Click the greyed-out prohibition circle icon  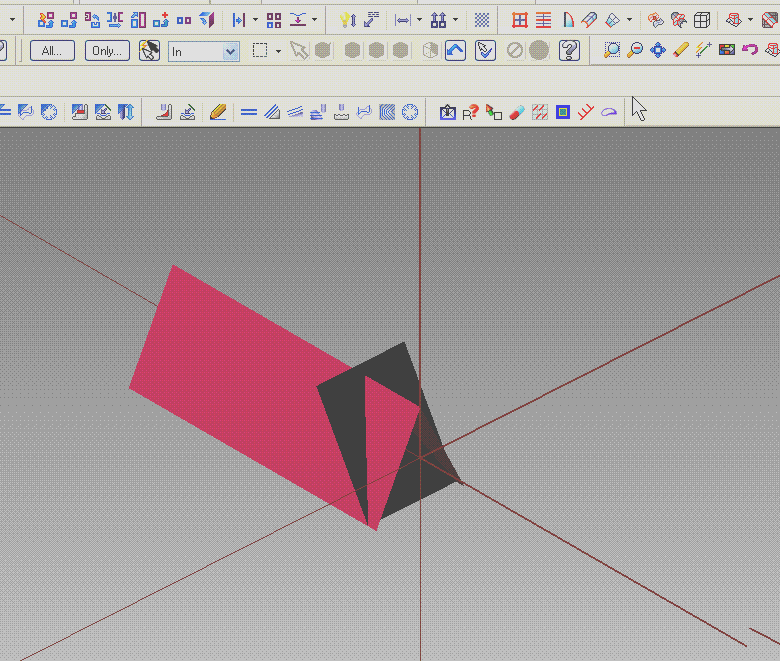[x=515, y=51]
